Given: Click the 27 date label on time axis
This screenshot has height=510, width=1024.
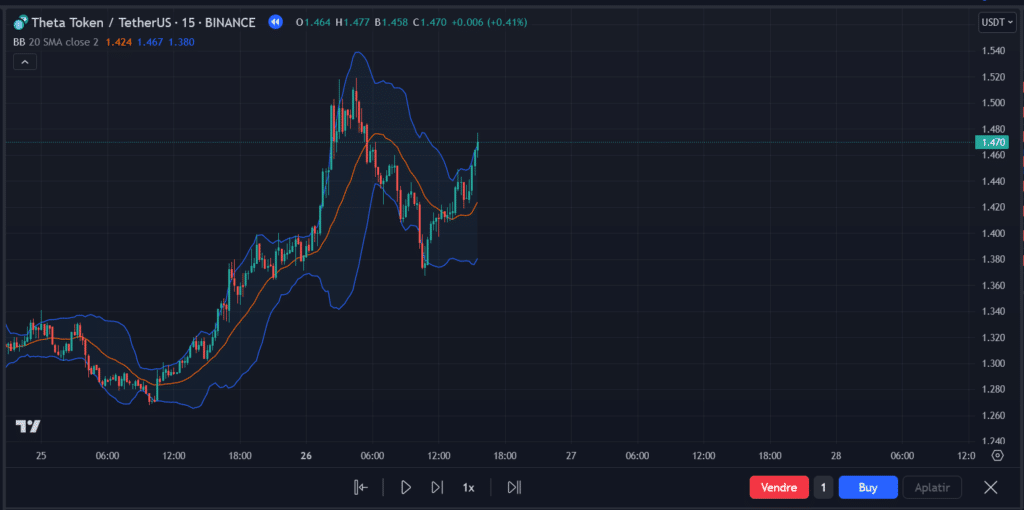Looking at the screenshot, I should pos(571,456).
